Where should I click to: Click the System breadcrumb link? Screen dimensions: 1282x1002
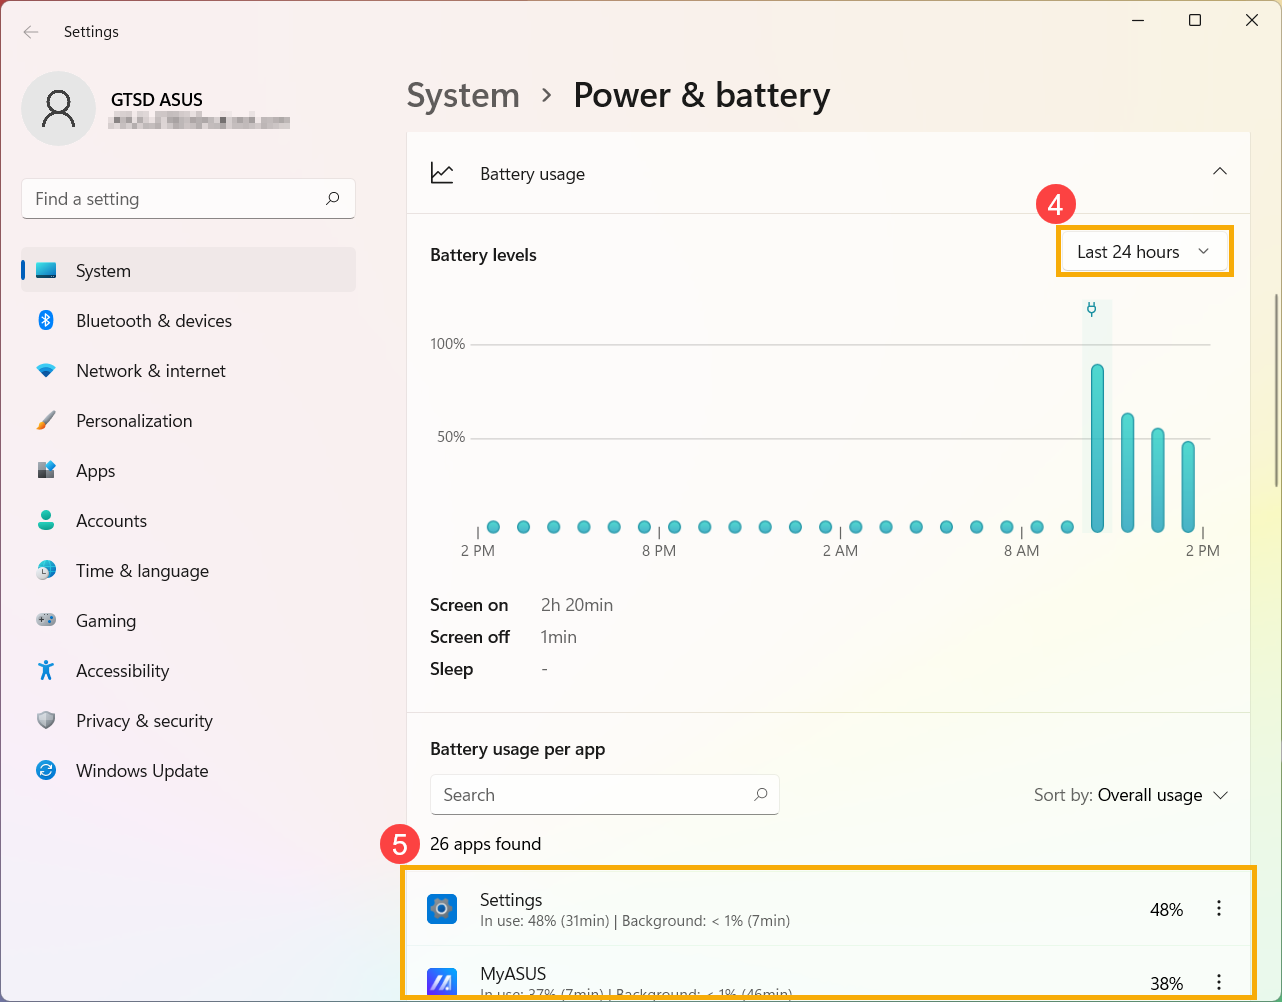tap(463, 96)
